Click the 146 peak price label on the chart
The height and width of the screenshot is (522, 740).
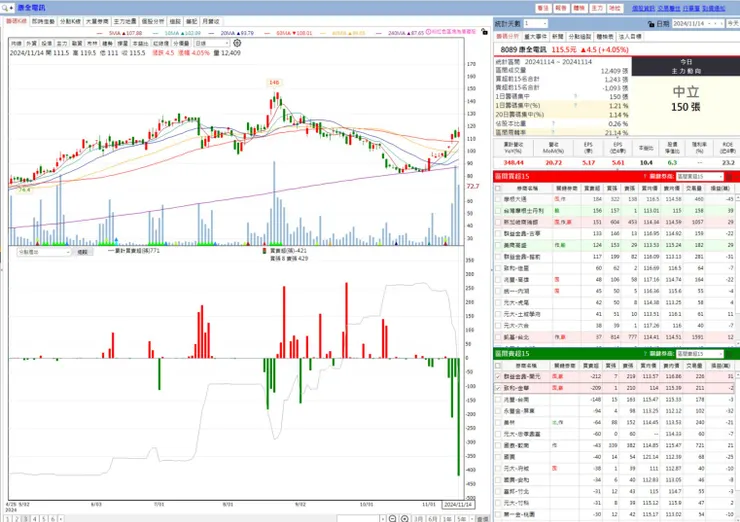point(274,83)
